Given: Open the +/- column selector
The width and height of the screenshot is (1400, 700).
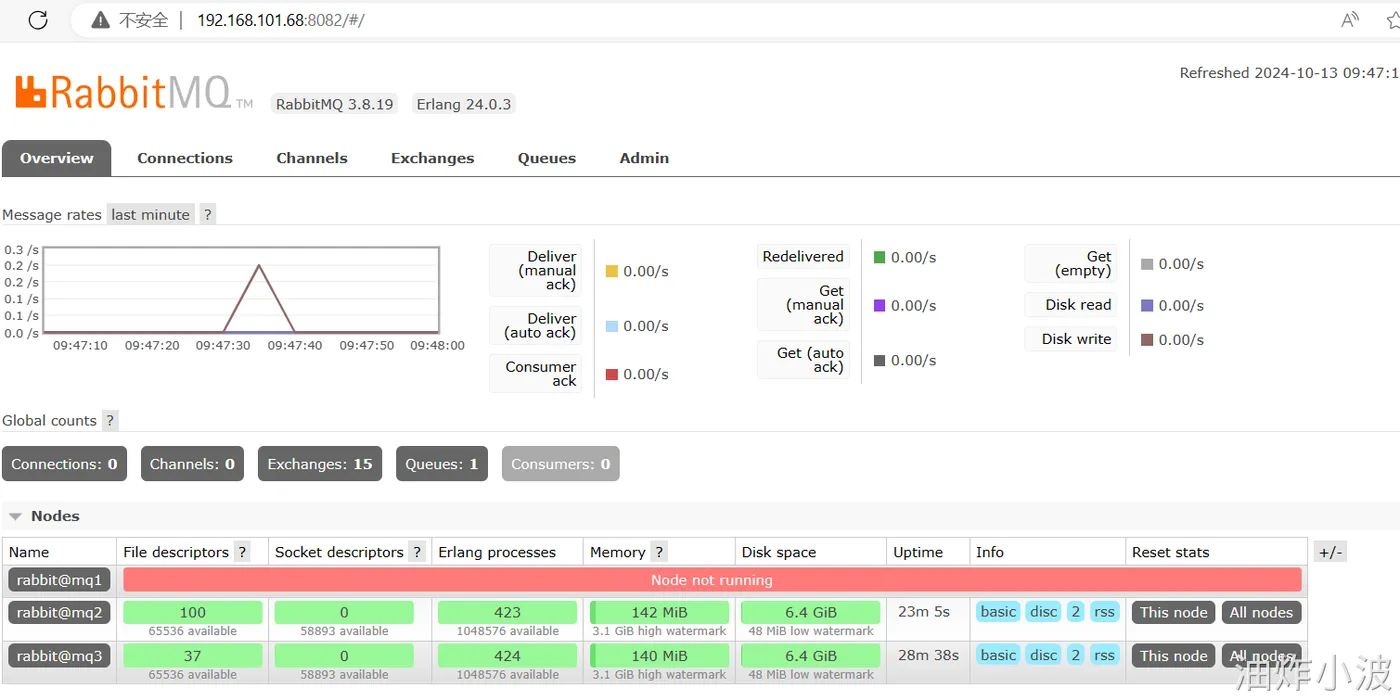Looking at the screenshot, I should coord(1330,552).
